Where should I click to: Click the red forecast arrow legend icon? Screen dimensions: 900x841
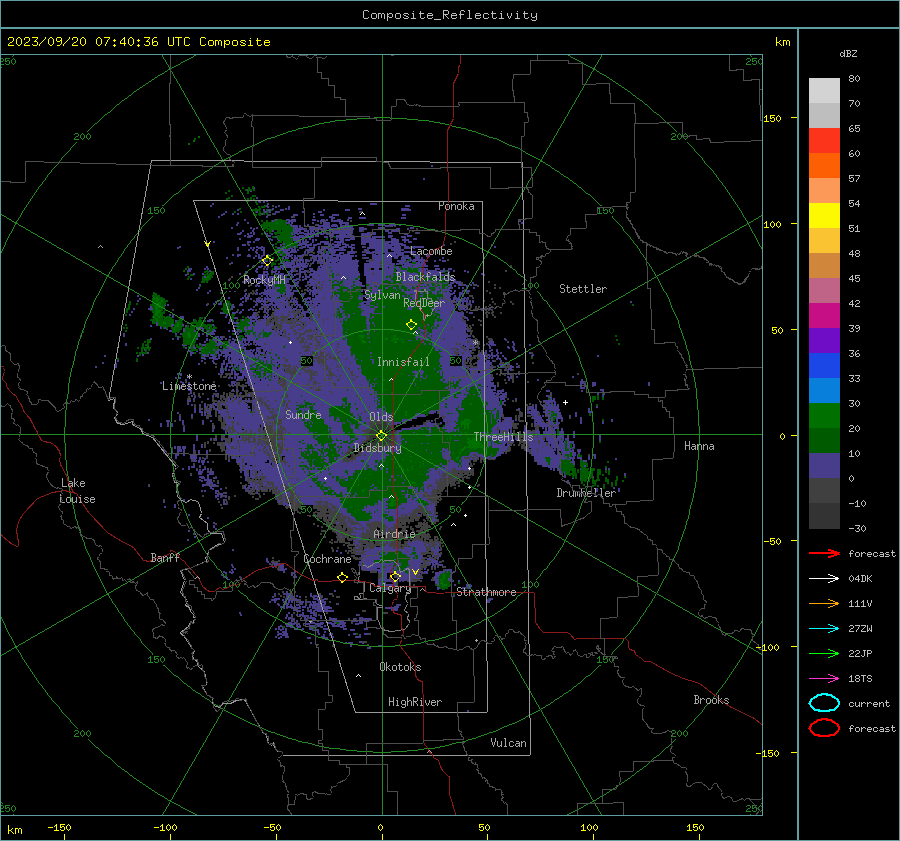click(824, 553)
